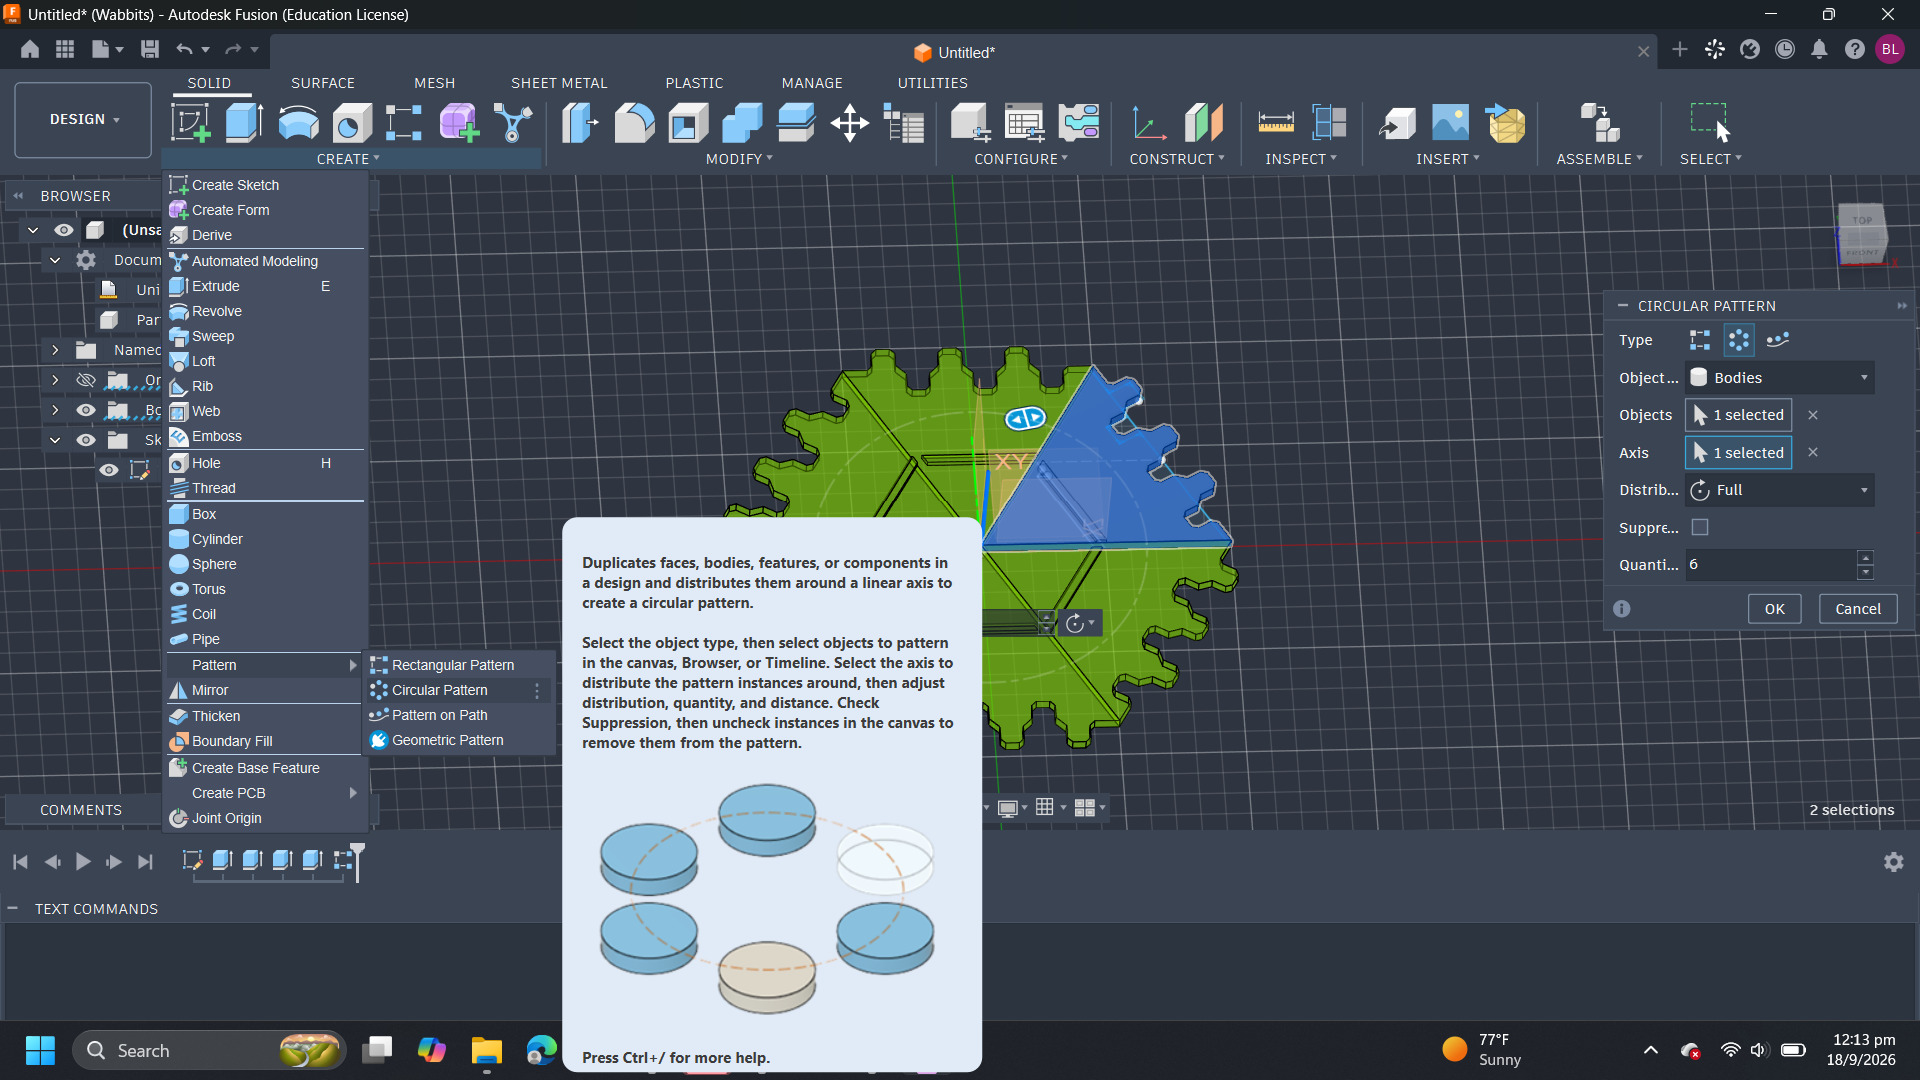The image size is (1920, 1080).
Task: Select the Revolve toolbar icon
Action: 298,123
